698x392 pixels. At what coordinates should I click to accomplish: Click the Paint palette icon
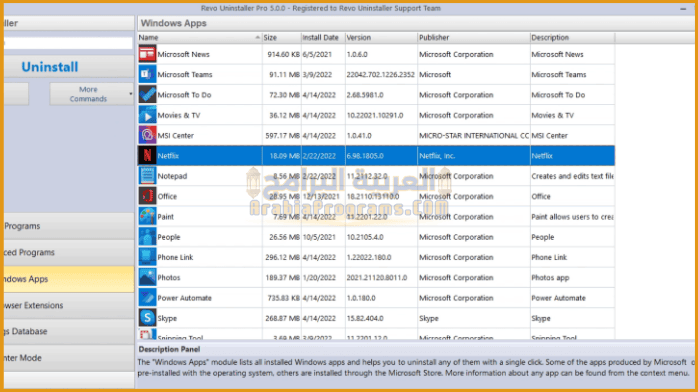pos(147,217)
